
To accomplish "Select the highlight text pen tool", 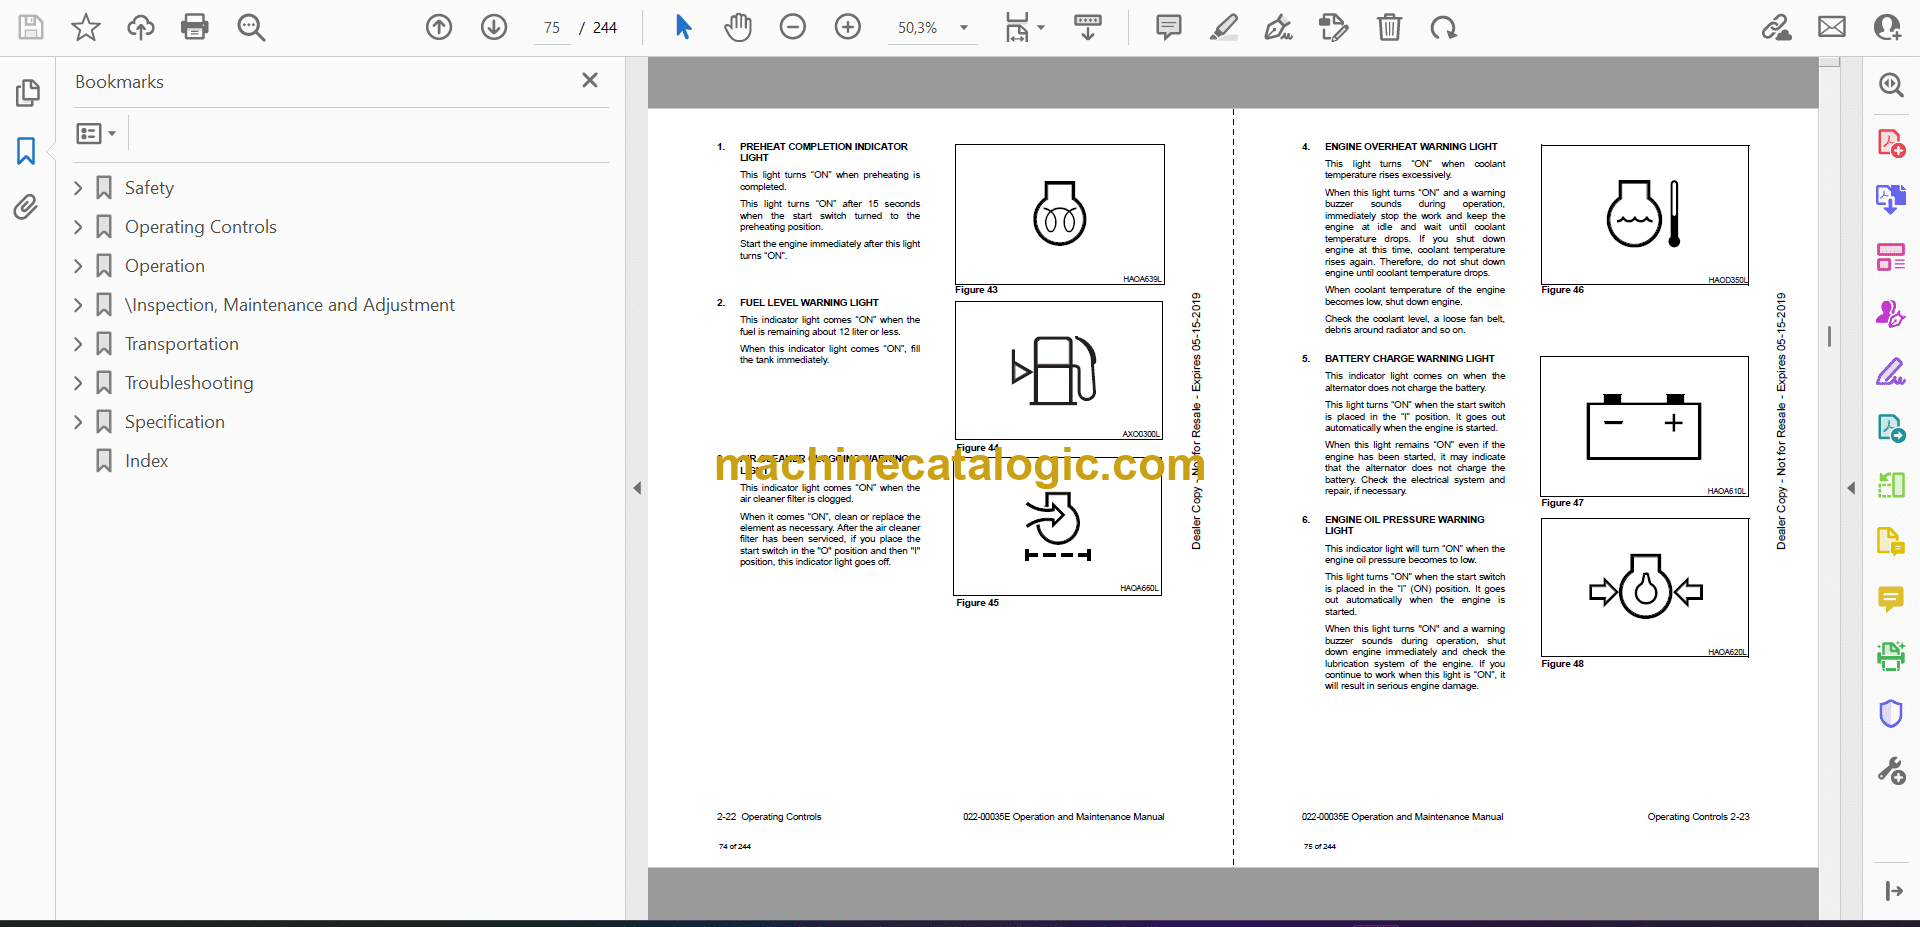I will pyautogui.click(x=1223, y=27).
